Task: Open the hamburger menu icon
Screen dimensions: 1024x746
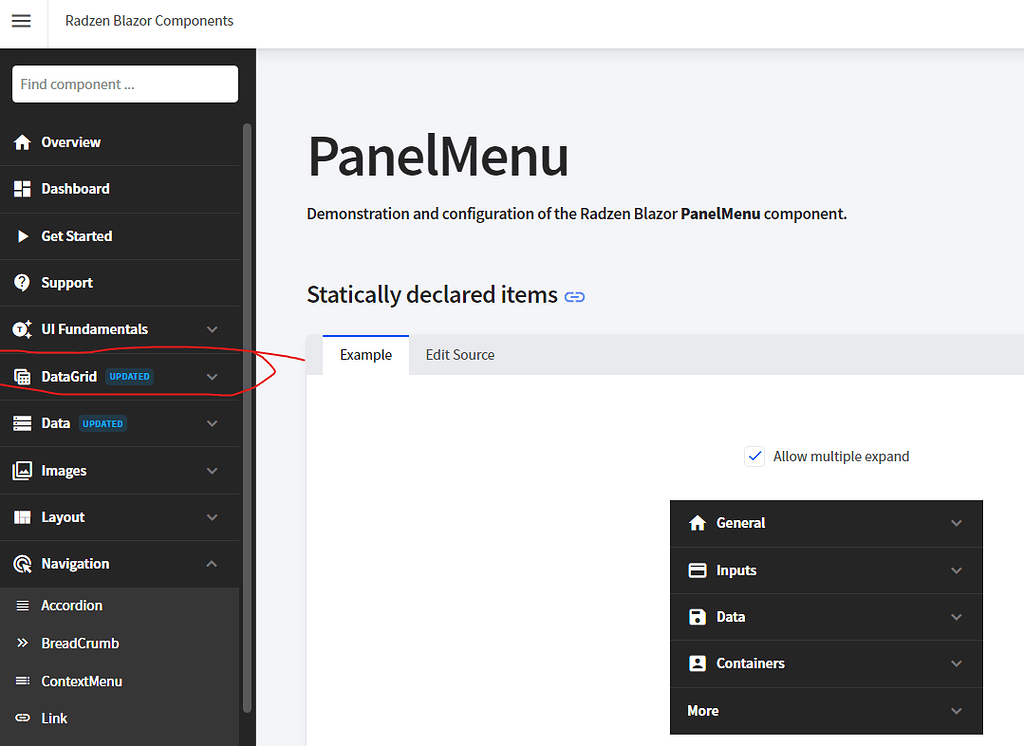Action: [x=21, y=22]
